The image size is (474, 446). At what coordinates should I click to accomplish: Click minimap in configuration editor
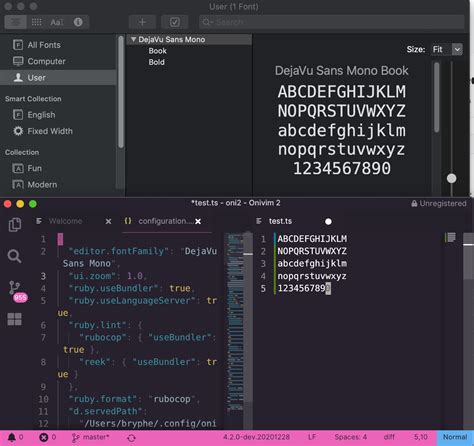(x=236, y=322)
